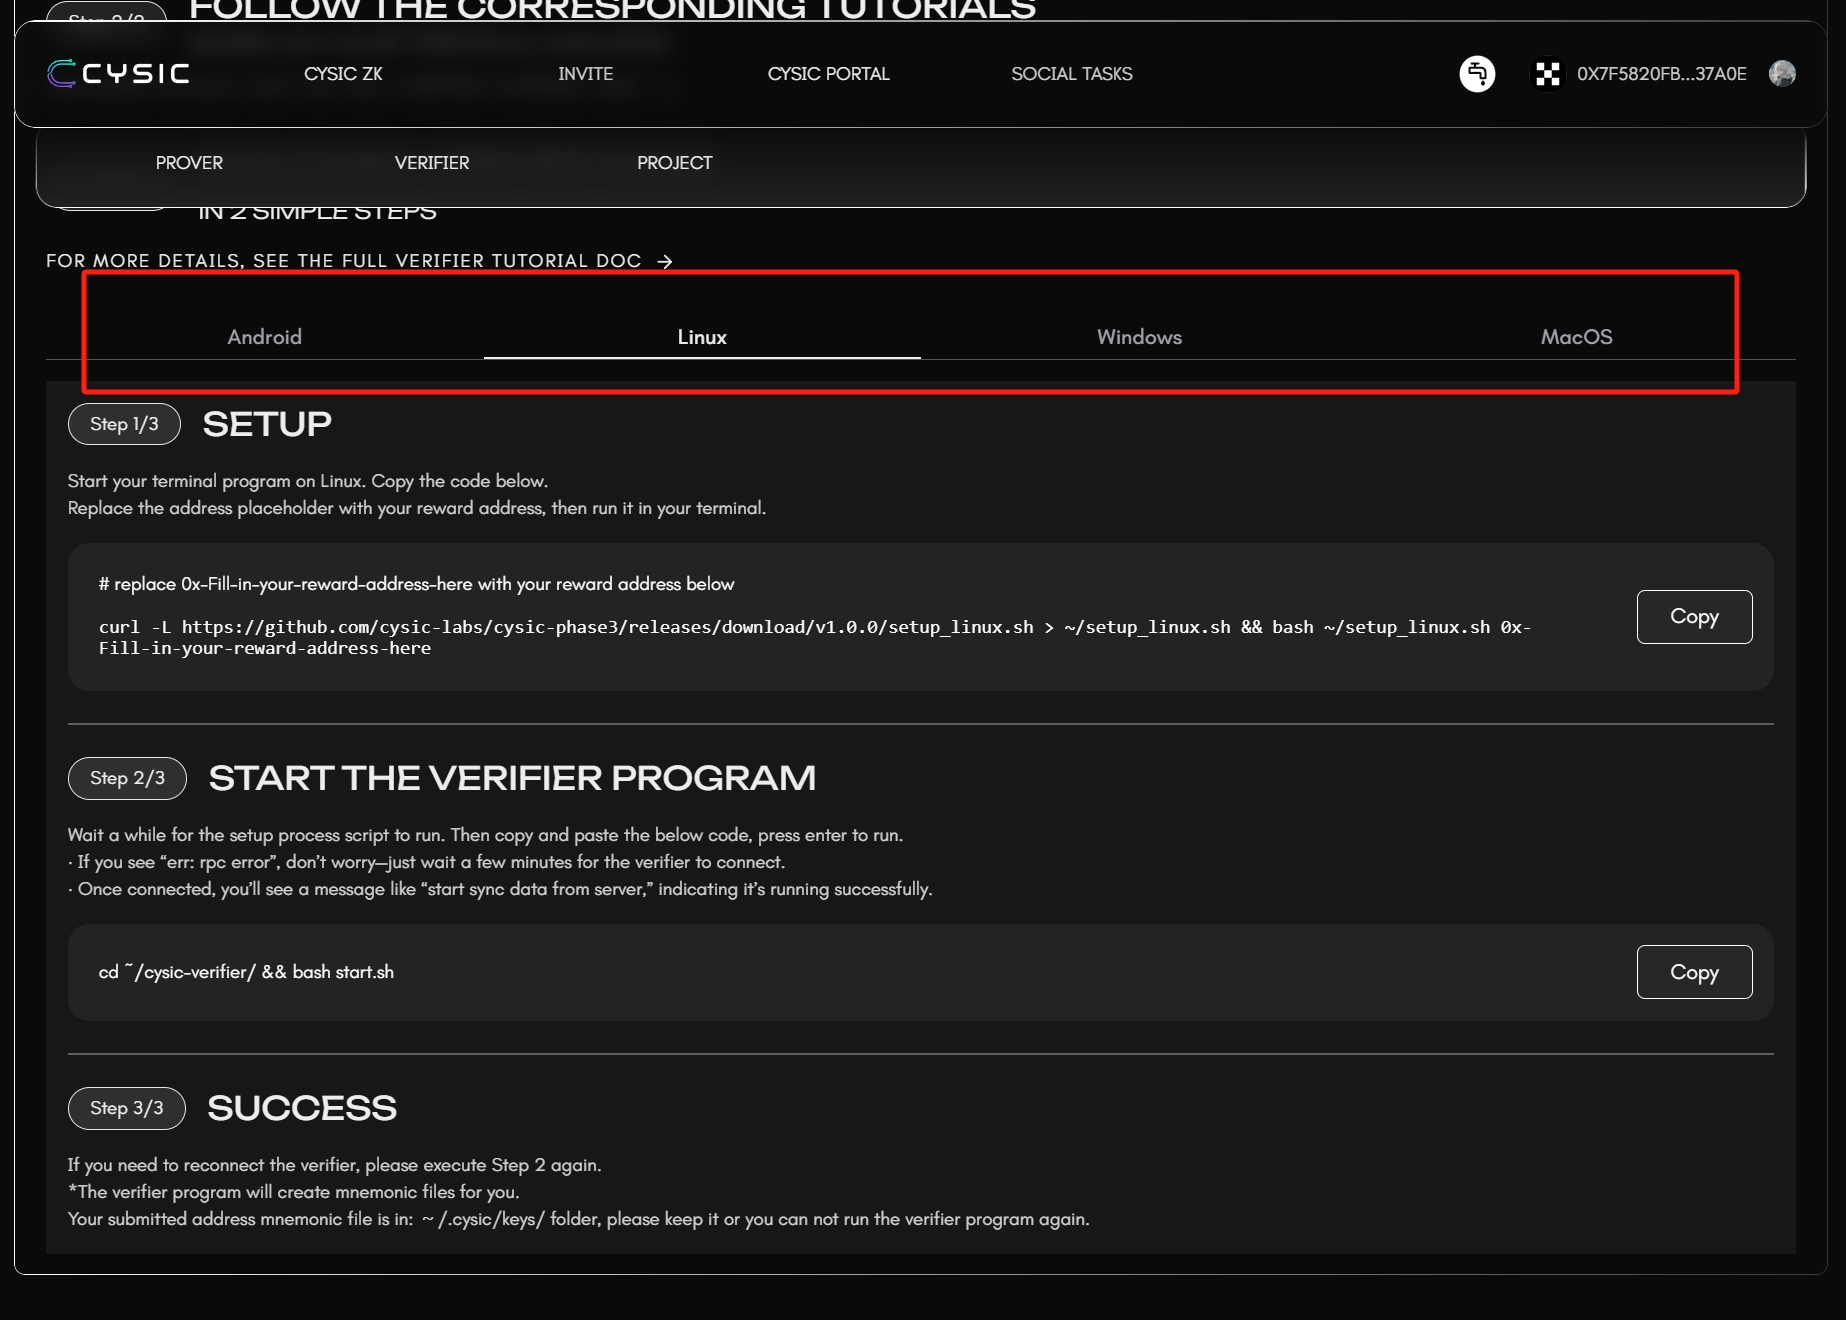Click the START THE VERIFIER PROGRAM heading
This screenshot has width=1846, height=1320.
(512, 778)
